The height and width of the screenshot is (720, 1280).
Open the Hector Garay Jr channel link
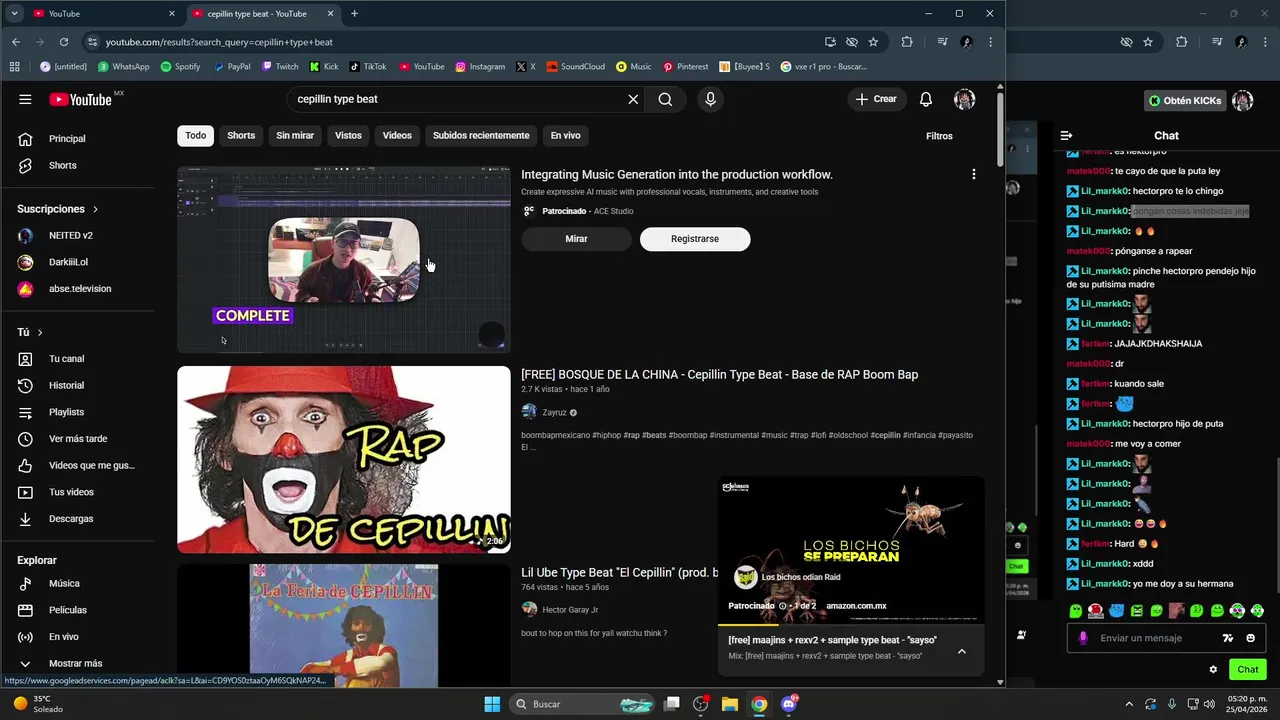coord(570,609)
